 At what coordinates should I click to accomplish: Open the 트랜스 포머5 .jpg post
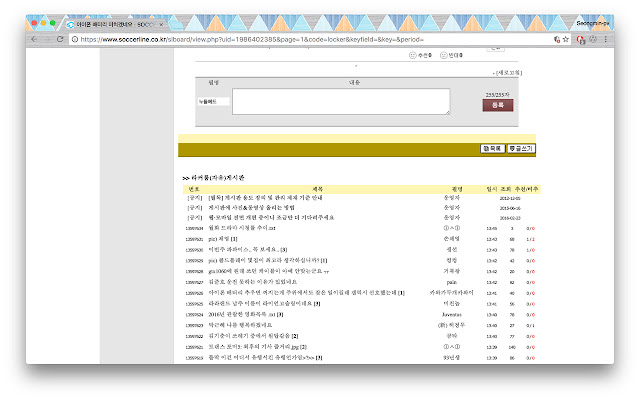click(258, 347)
